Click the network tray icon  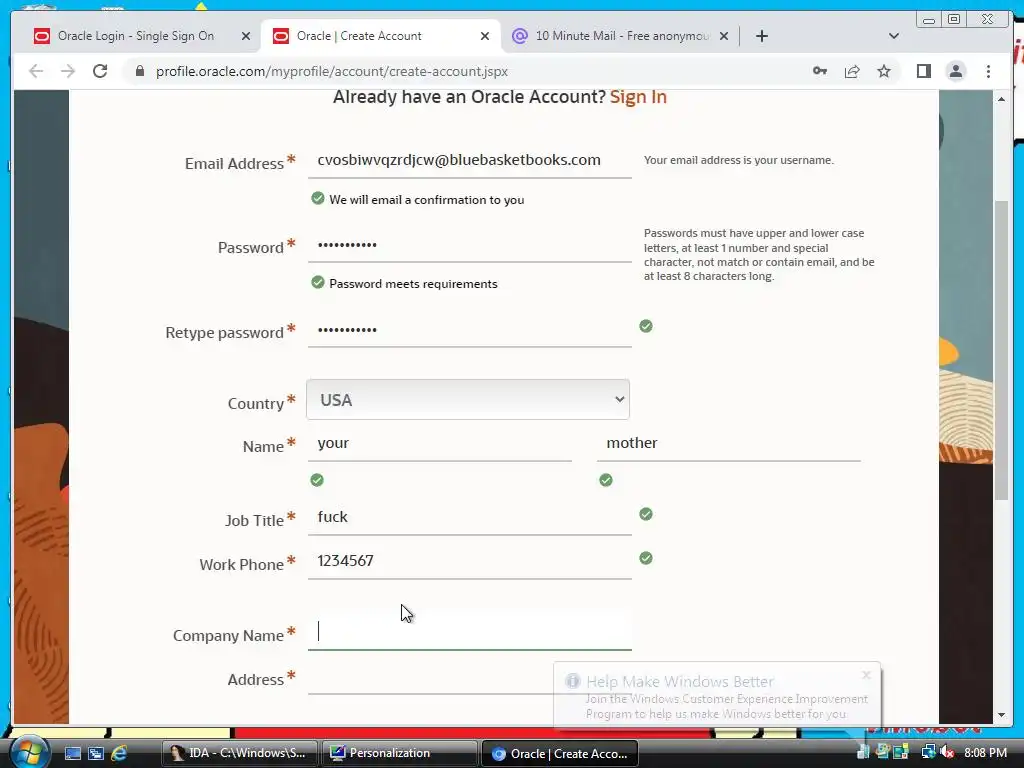pyautogui.click(x=928, y=752)
